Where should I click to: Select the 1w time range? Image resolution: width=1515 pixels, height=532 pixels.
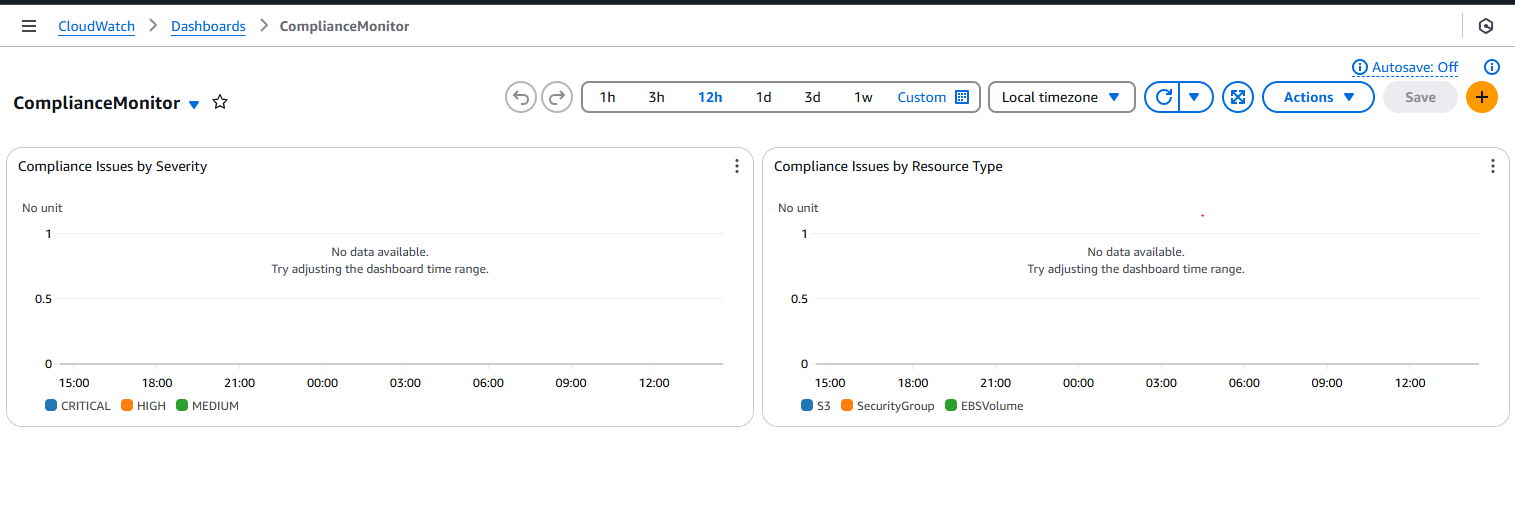[863, 97]
